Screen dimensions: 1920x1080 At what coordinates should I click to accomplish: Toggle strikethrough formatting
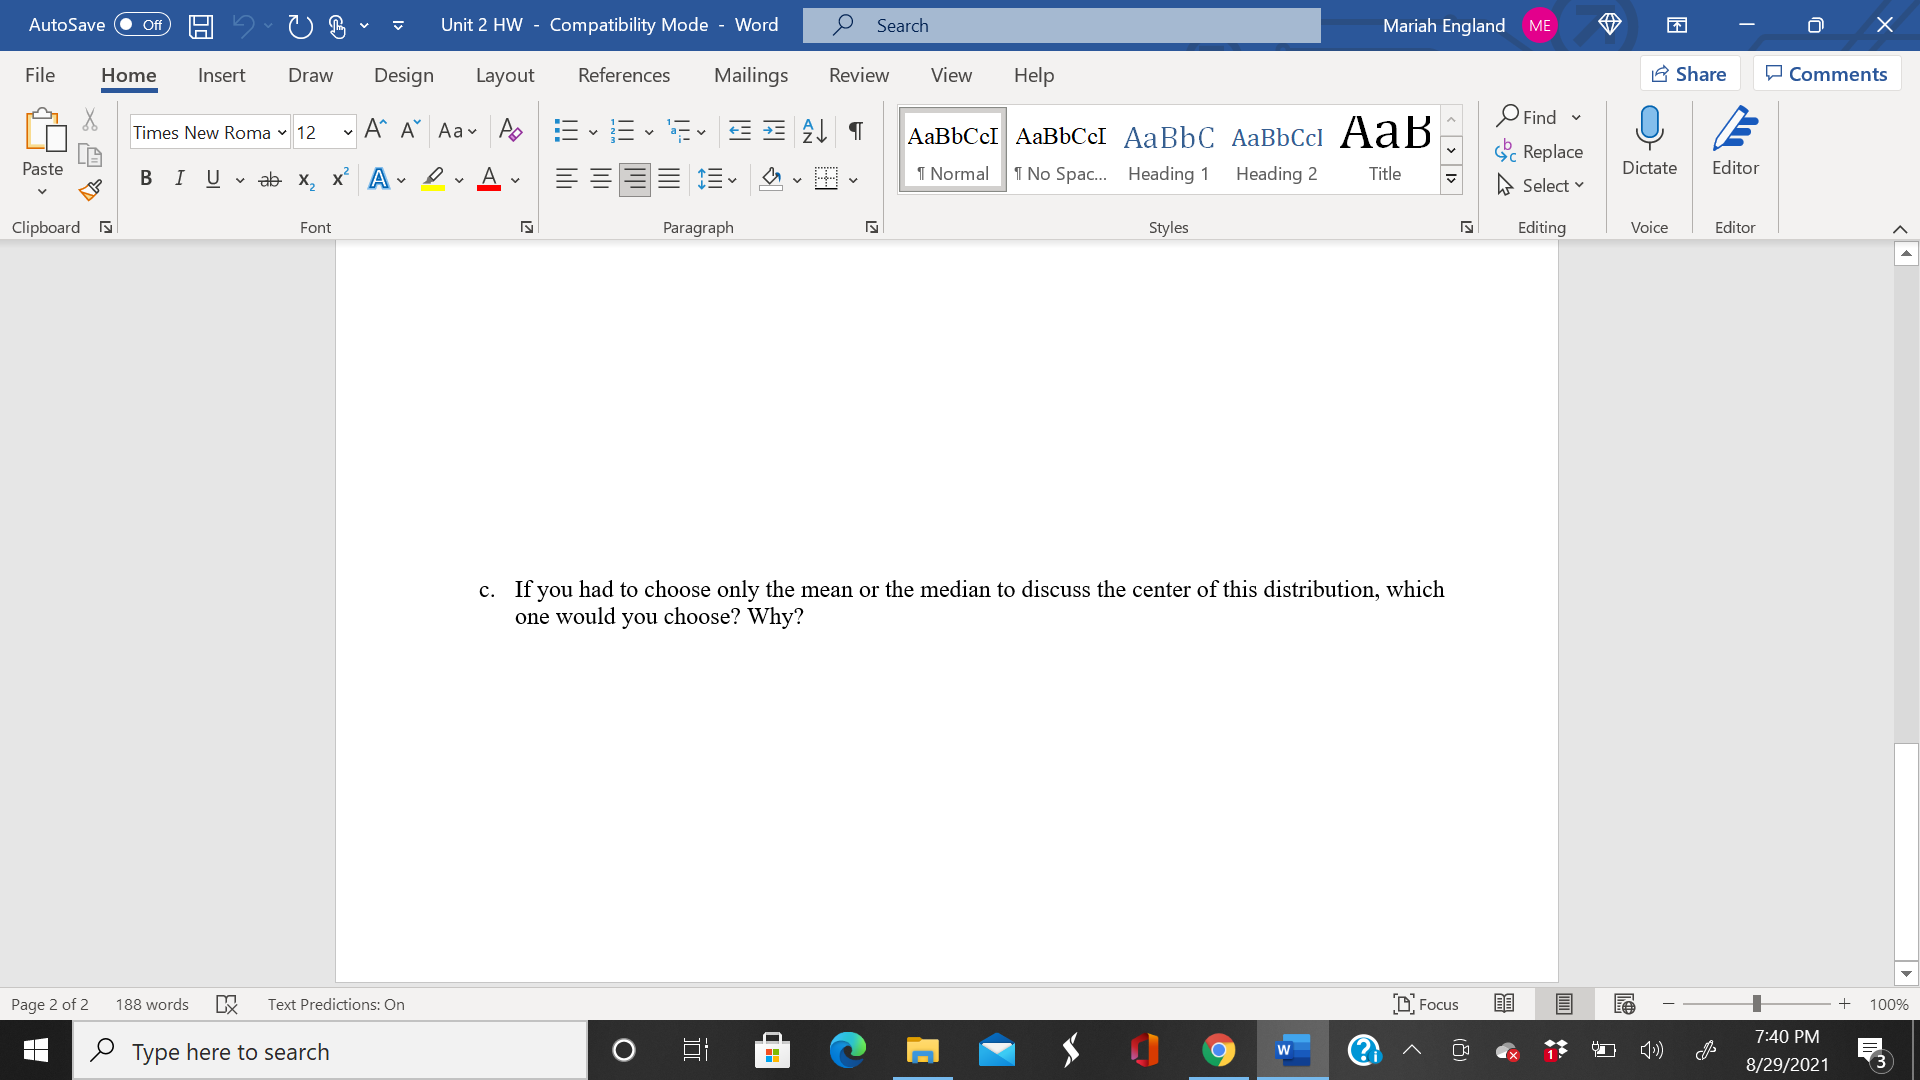click(268, 178)
